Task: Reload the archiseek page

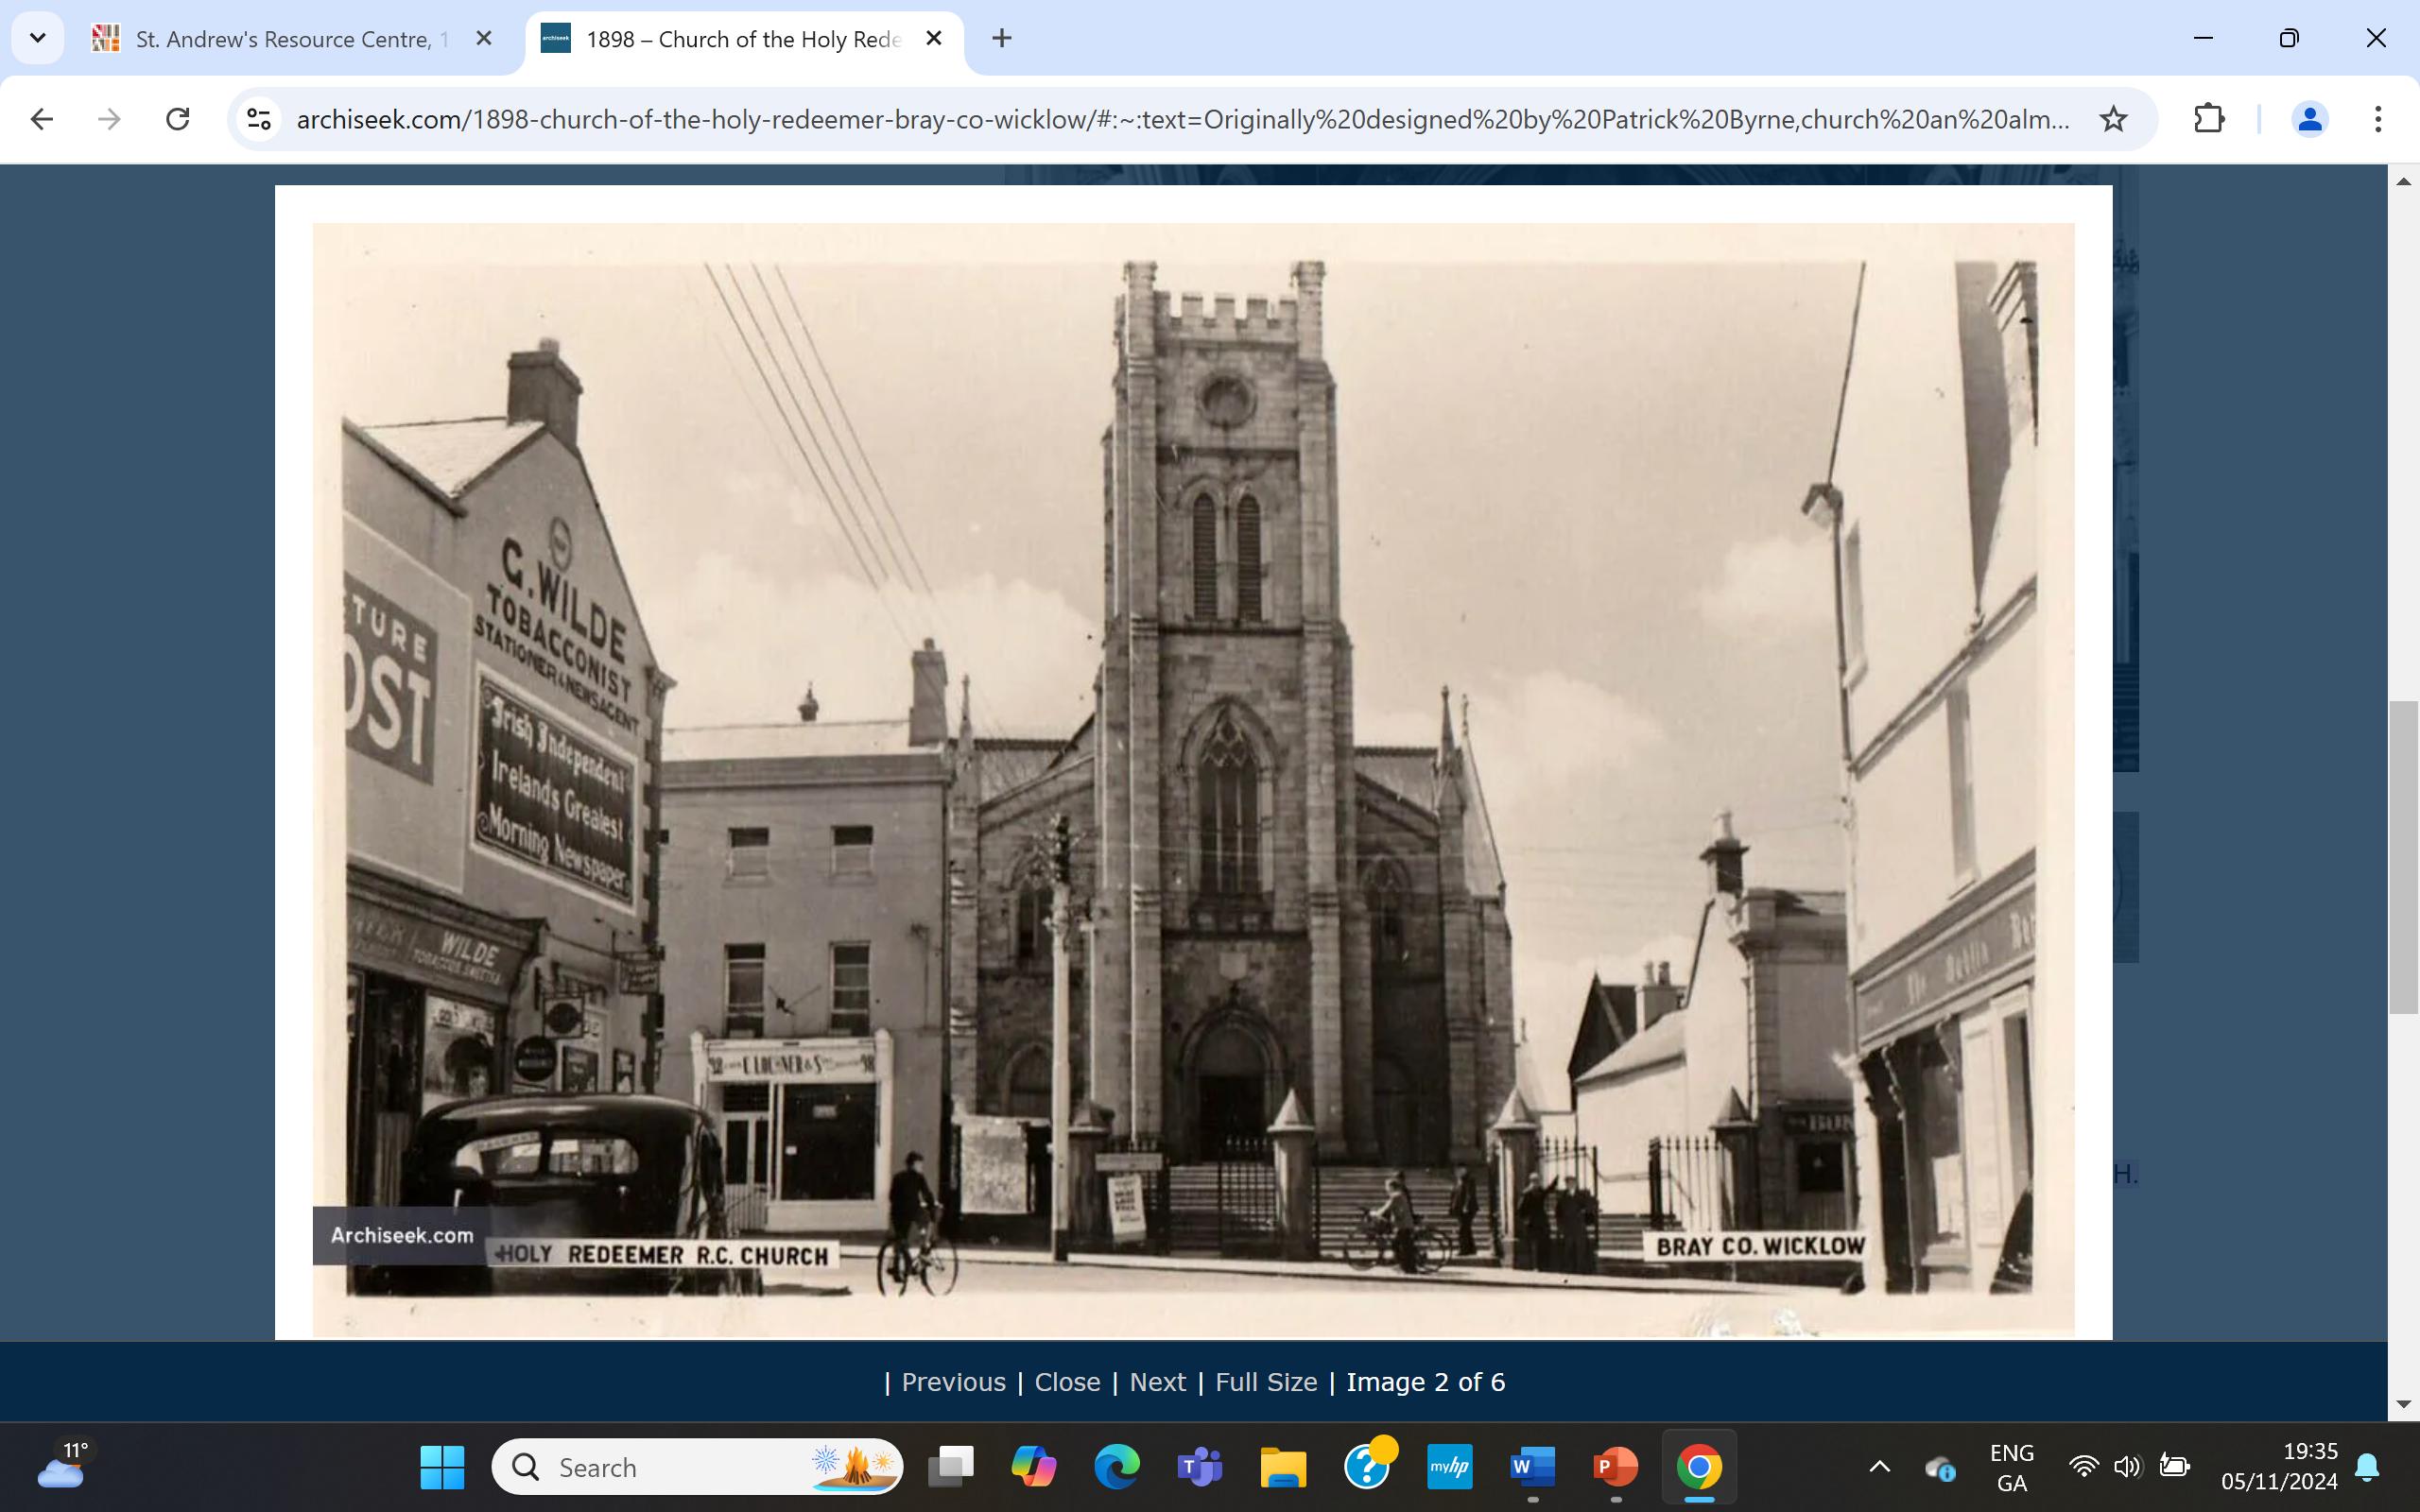Action: 178,119
